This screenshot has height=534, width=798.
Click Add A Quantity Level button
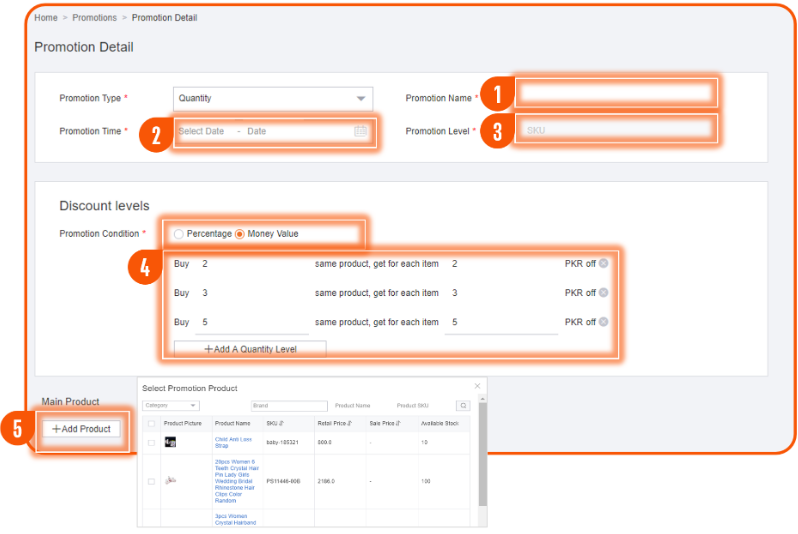(x=250, y=349)
